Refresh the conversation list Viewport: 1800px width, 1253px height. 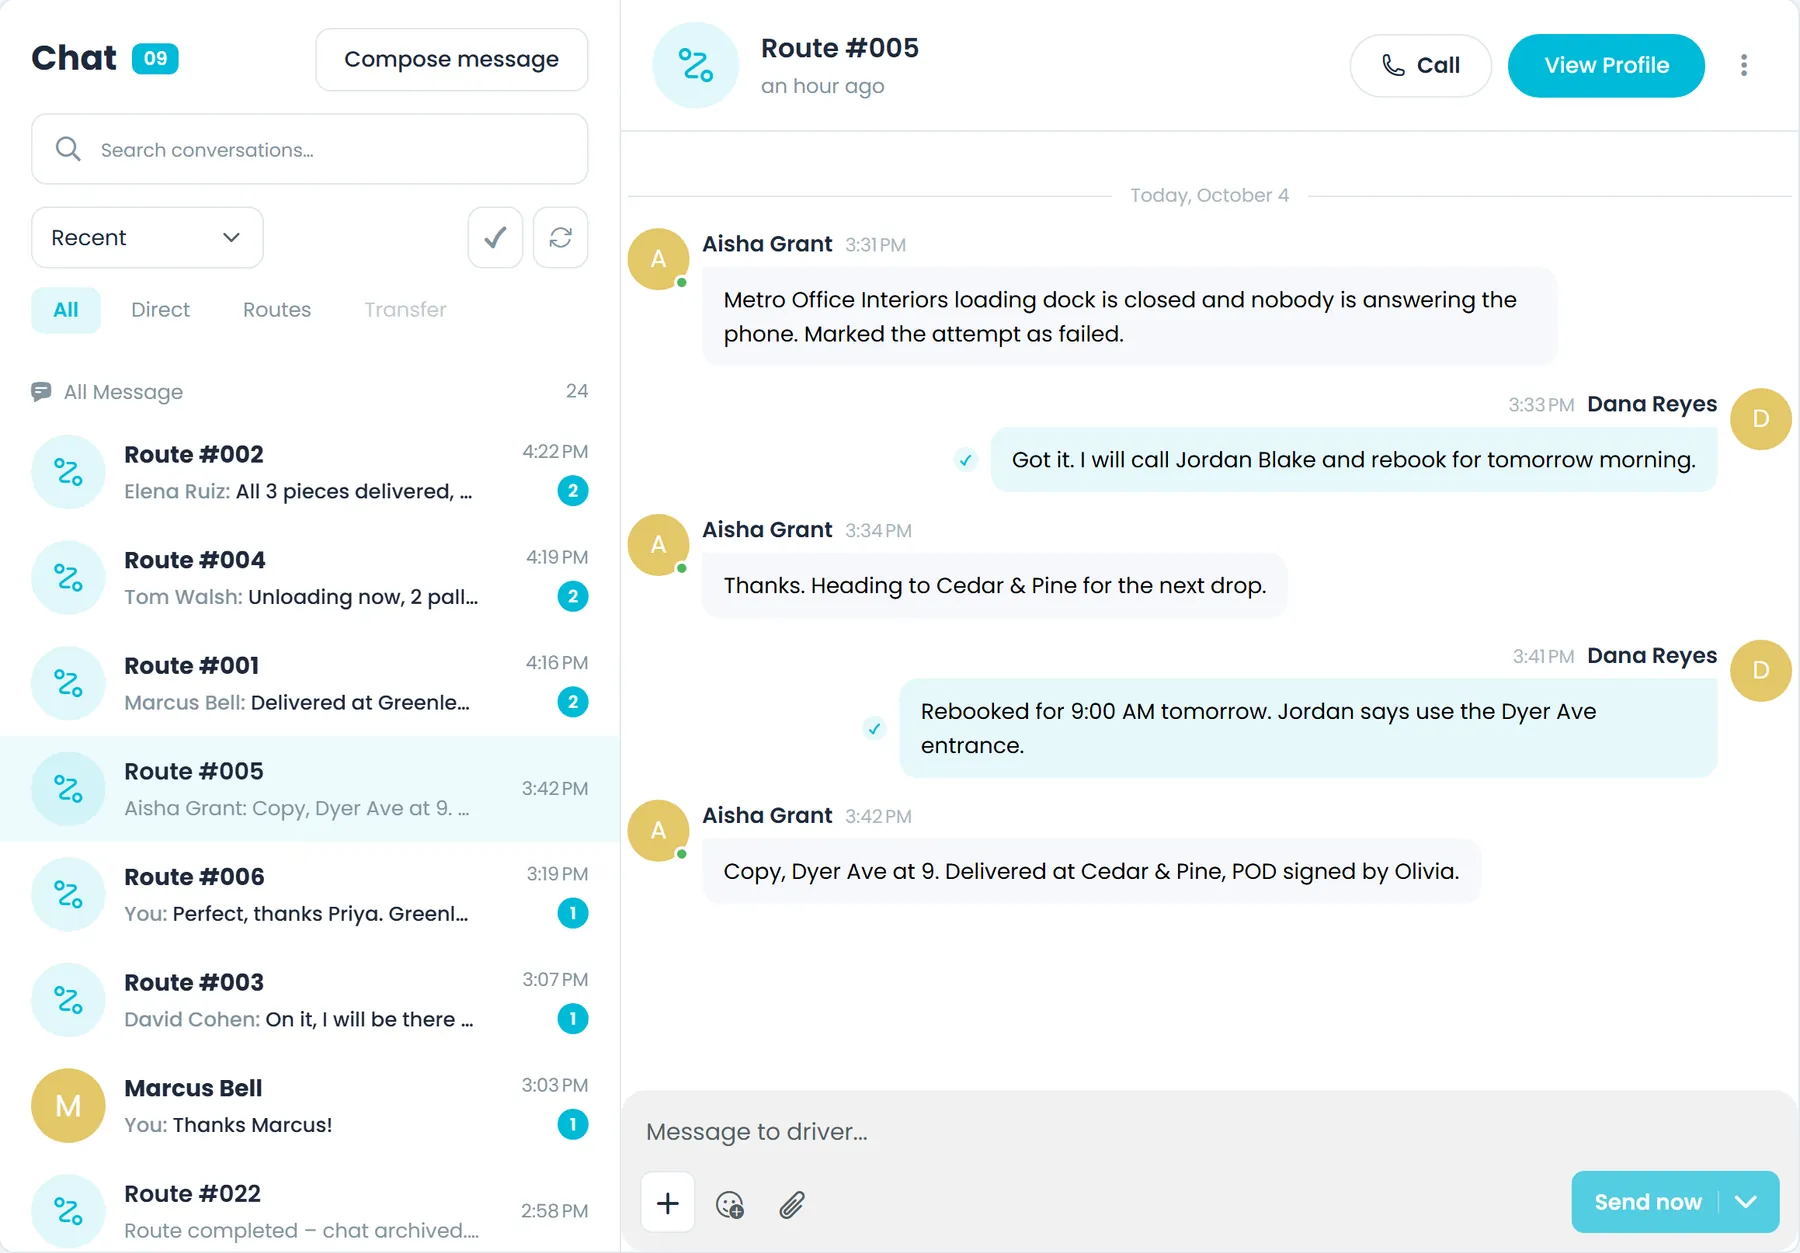[560, 238]
